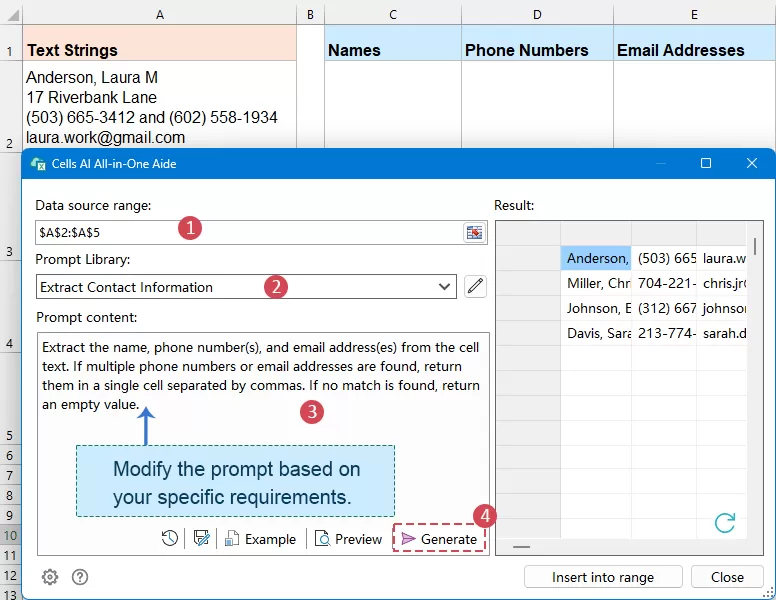Click the 'Phone Numbers' header cell
Image resolution: width=776 pixels, height=600 pixels.
[537, 43]
